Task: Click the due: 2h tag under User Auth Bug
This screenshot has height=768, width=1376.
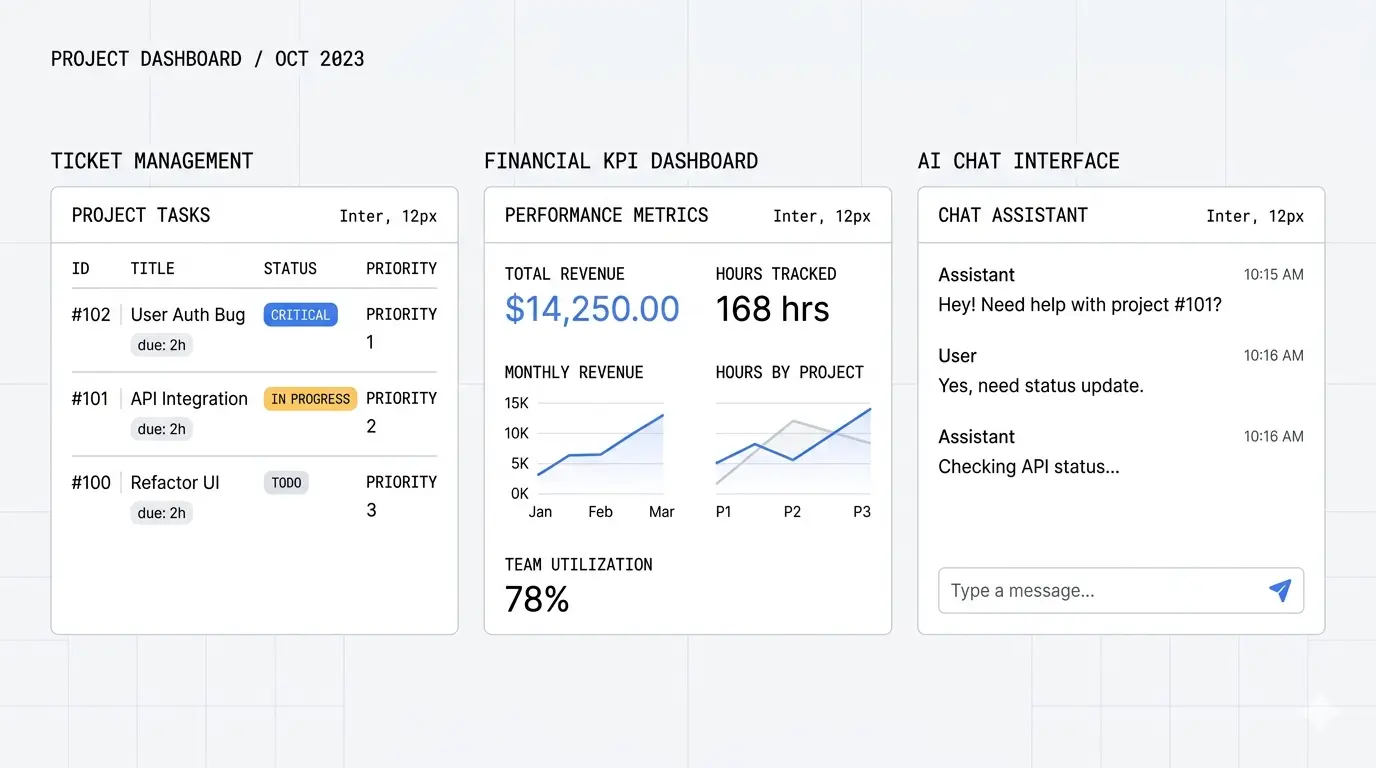Action: (161, 345)
